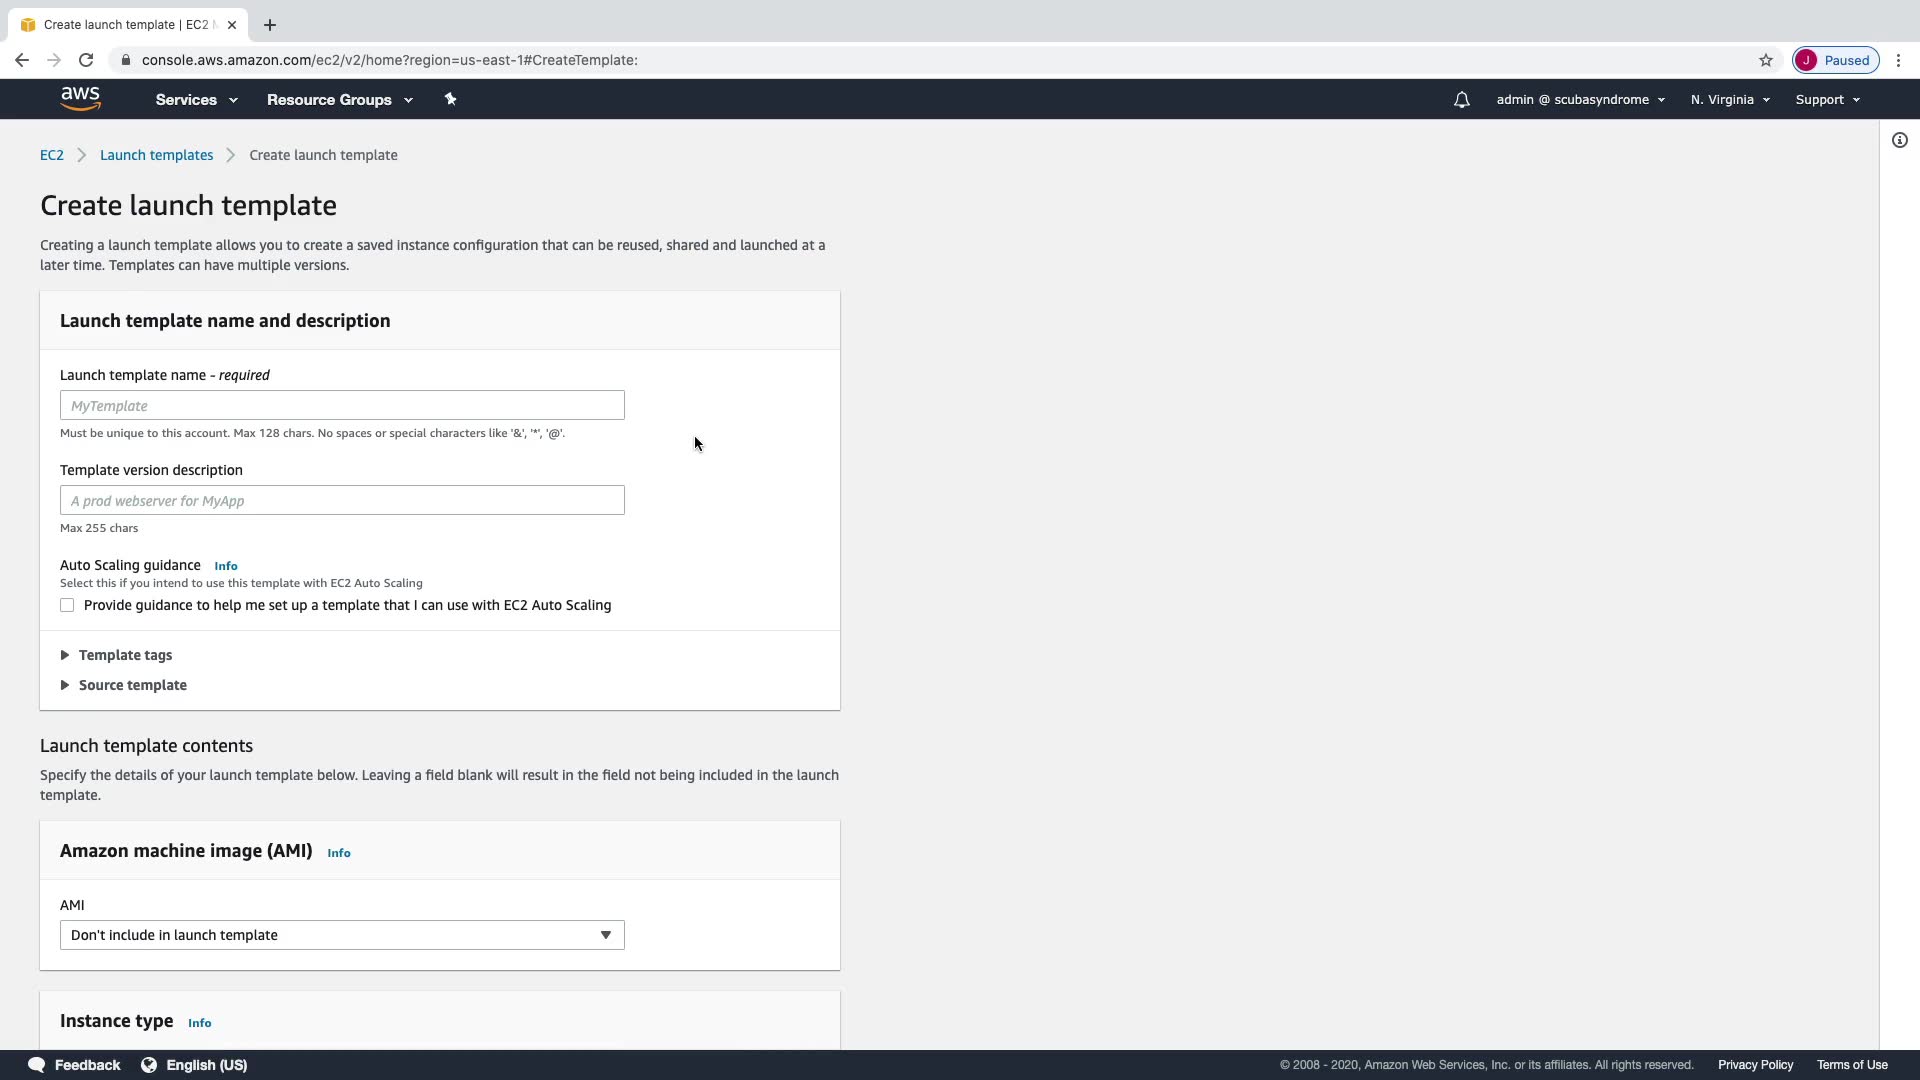Open the Resource Groups menu
Image resolution: width=1920 pixels, height=1080 pixels.
pyautogui.click(x=339, y=100)
